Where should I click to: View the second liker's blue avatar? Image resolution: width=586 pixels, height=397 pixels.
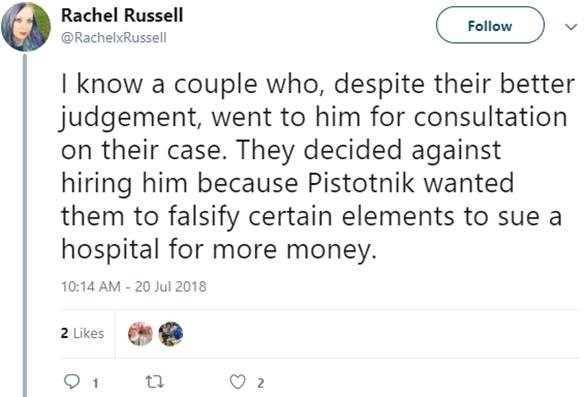coord(171,333)
